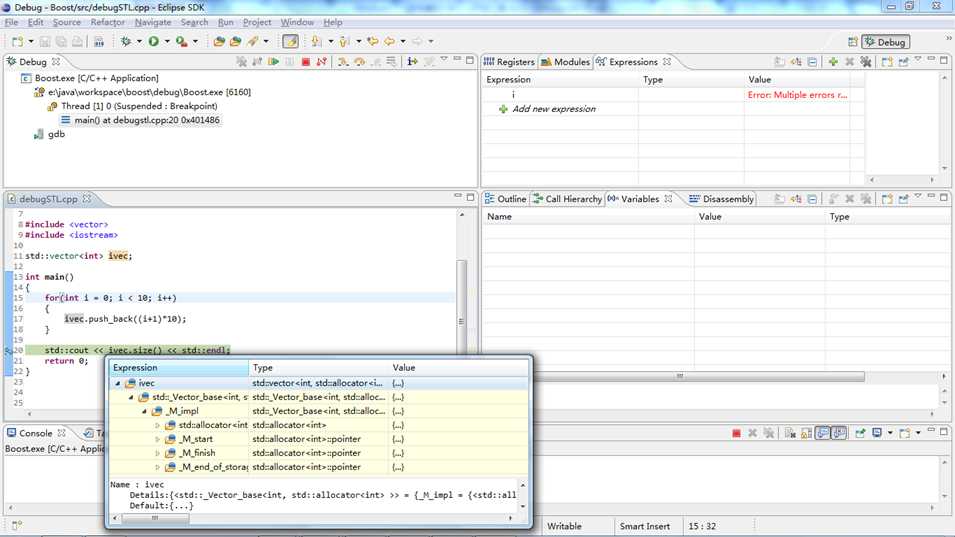Click the New file toolbar icon
The image size is (955, 537).
[x=17, y=41]
